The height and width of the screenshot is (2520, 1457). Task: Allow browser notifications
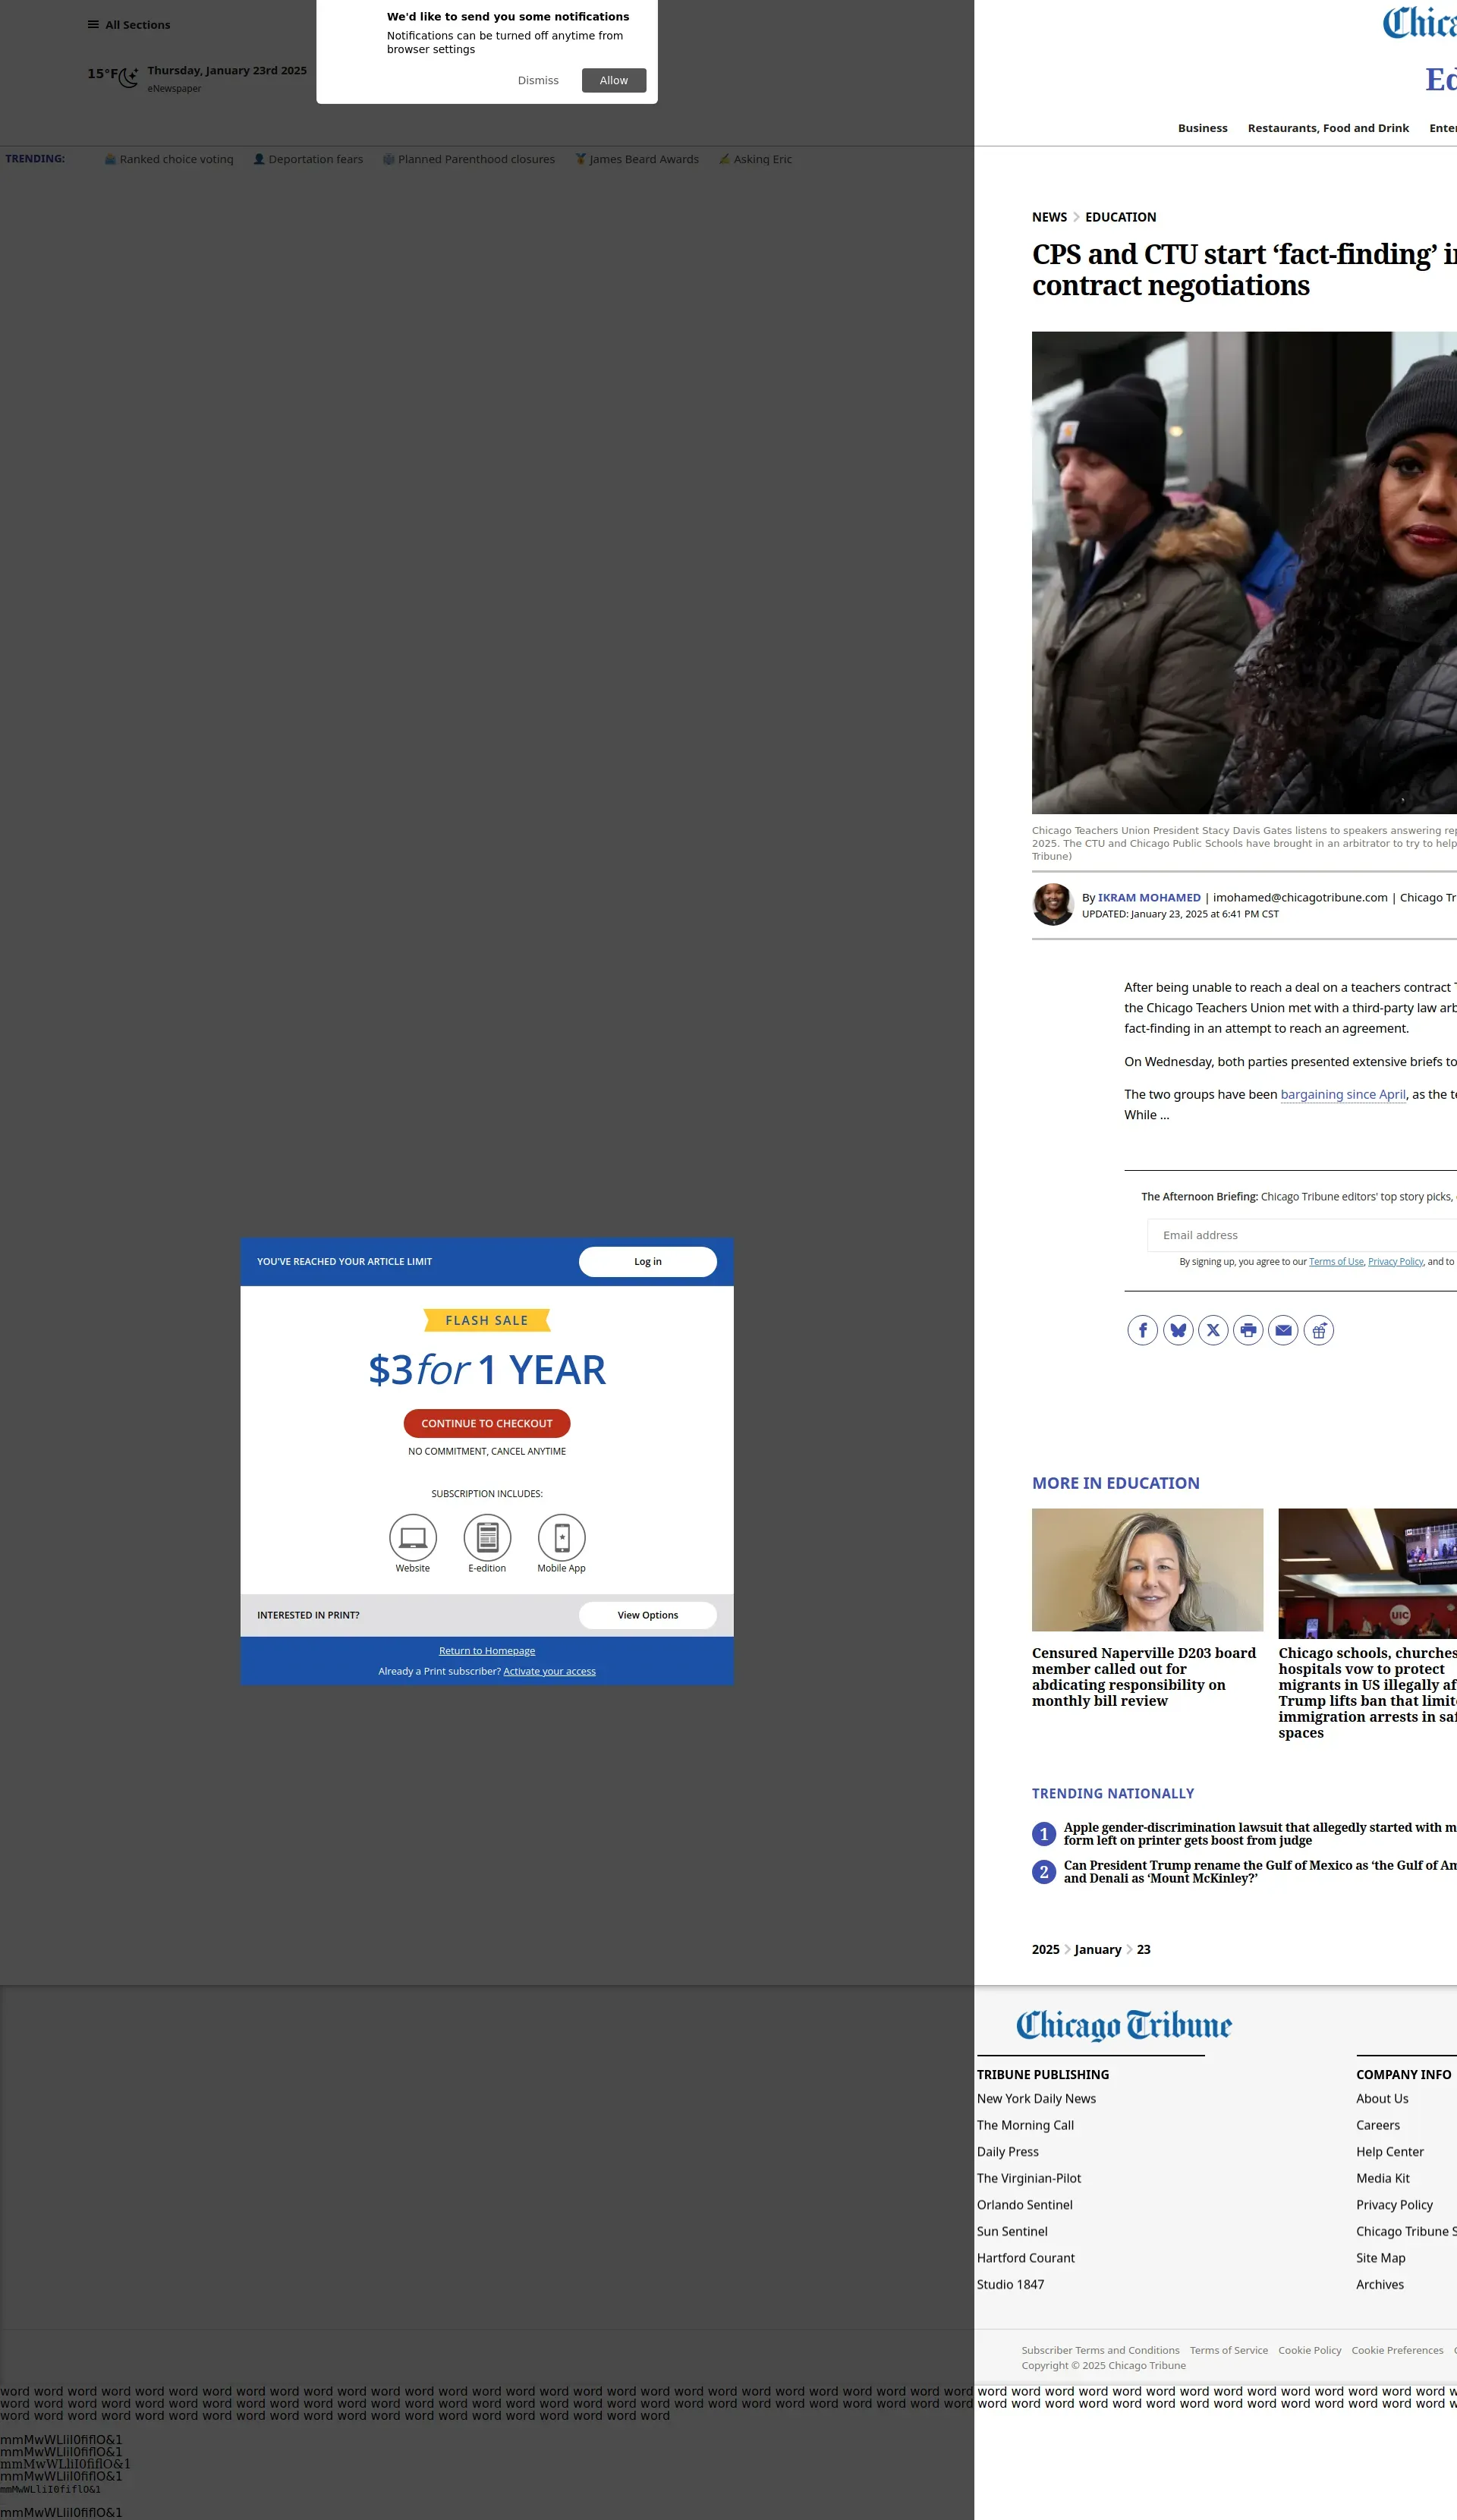[x=614, y=80]
